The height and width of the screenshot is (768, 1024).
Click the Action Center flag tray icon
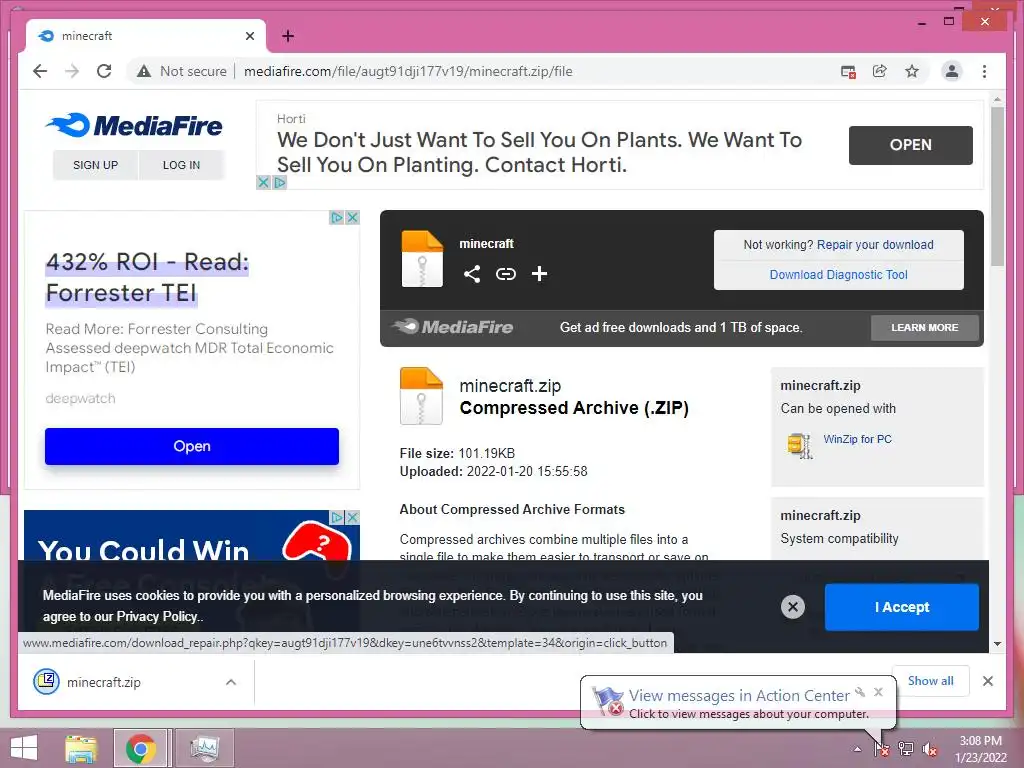[882, 749]
